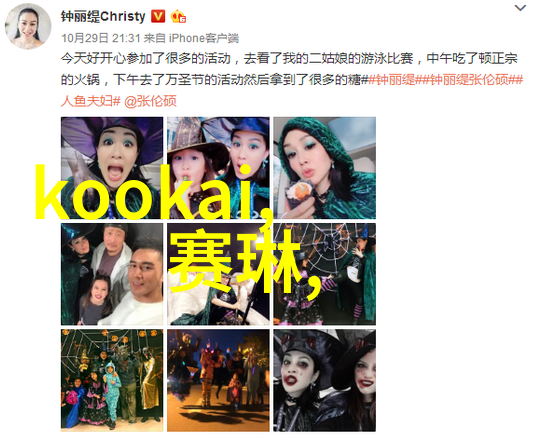Open the group photo with two men
Viewport: 536px width, 439px height.
[x=112, y=274]
